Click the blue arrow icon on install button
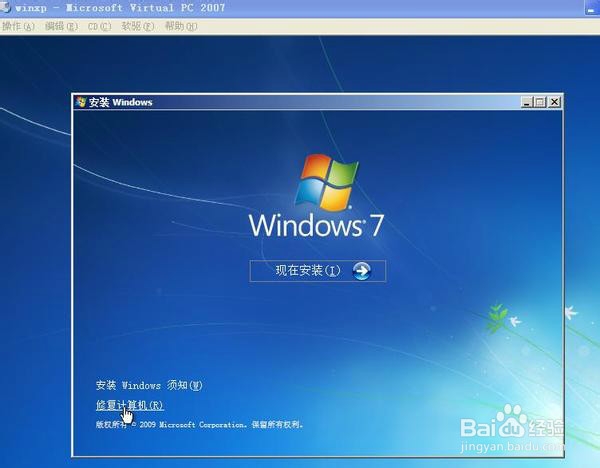The width and height of the screenshot is (600, 468). click(361, 271)
